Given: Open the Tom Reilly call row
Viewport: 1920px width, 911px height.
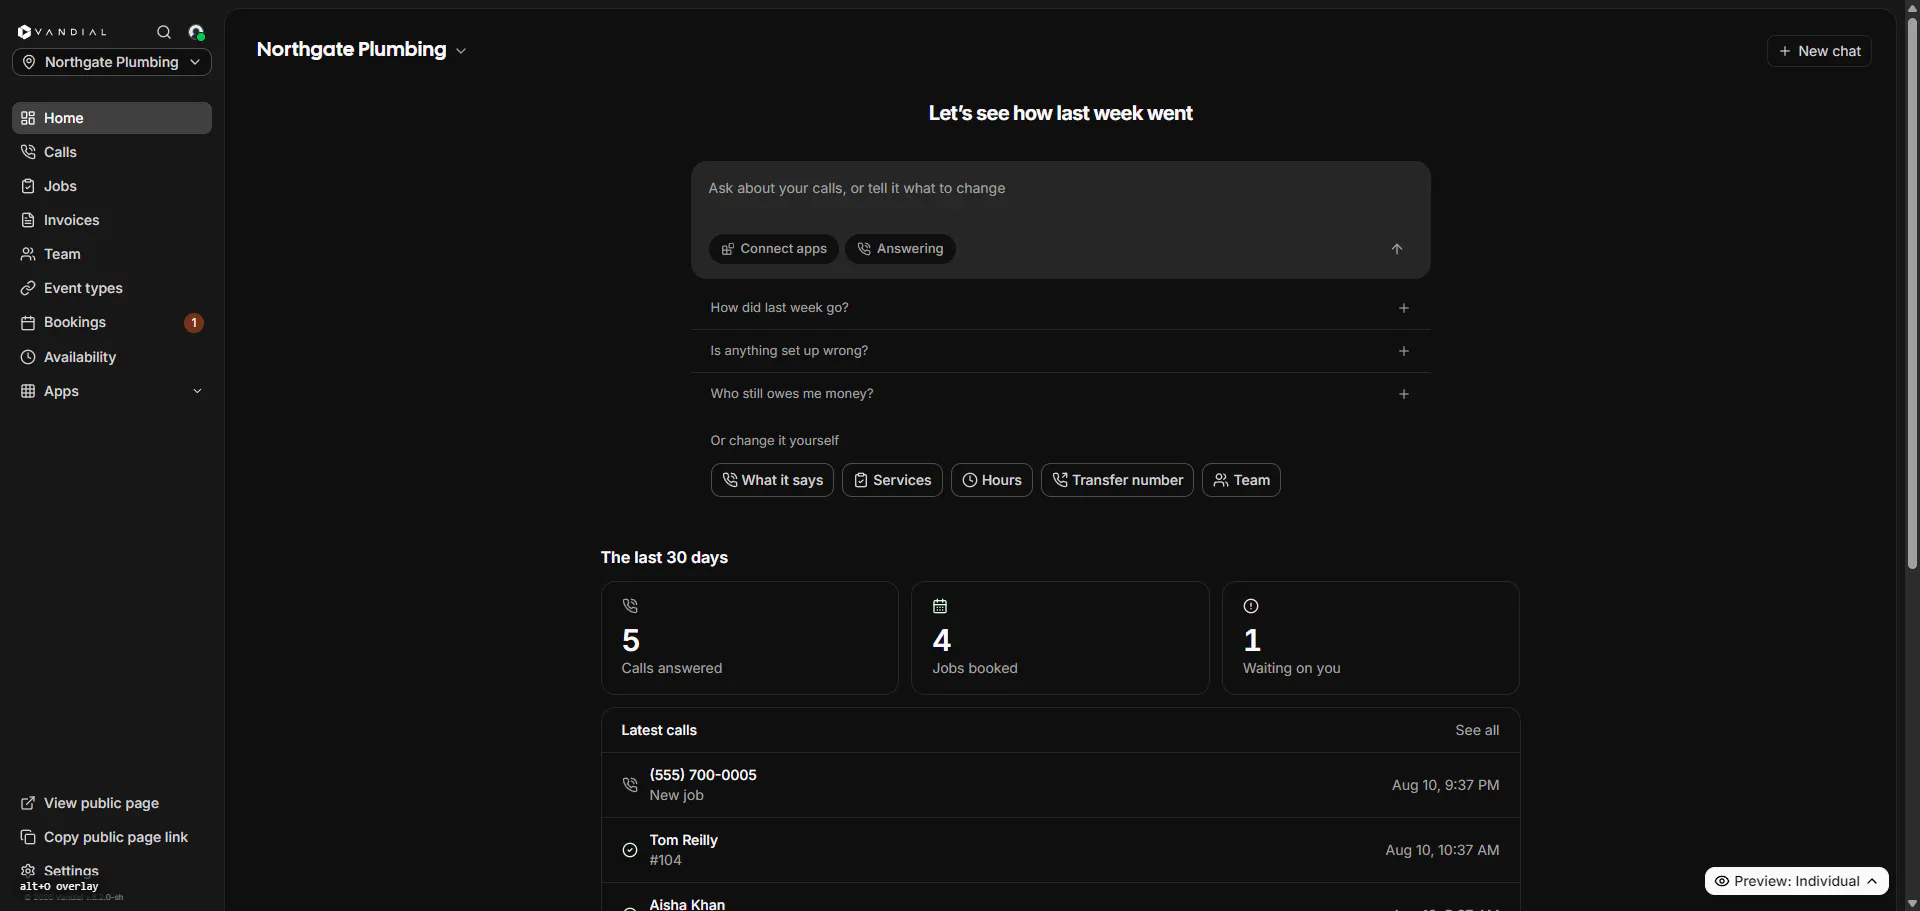Looking at the screenshot, I should coord(1060,850).
